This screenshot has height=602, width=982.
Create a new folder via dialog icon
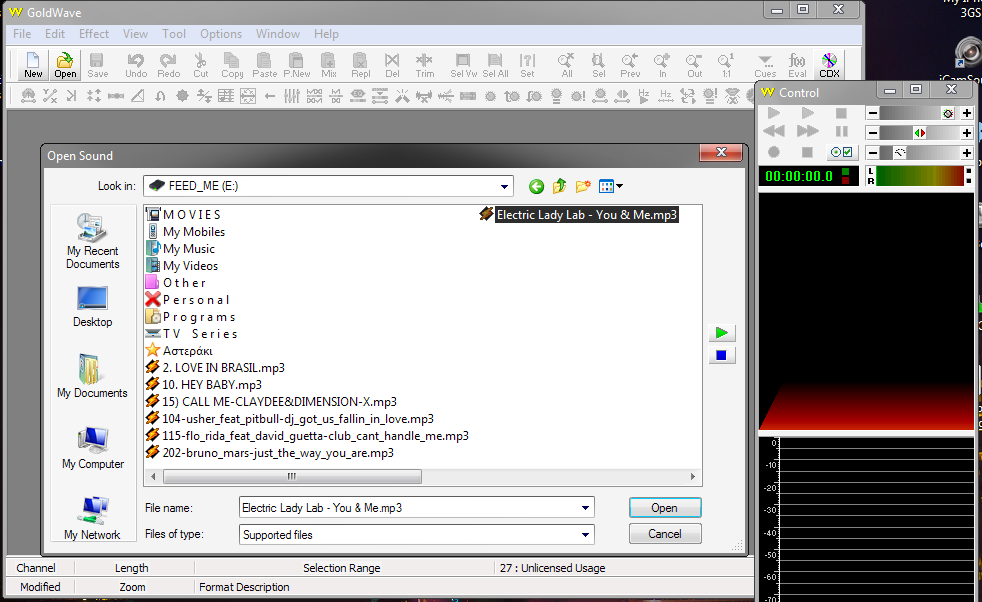[x=583, y=186]
